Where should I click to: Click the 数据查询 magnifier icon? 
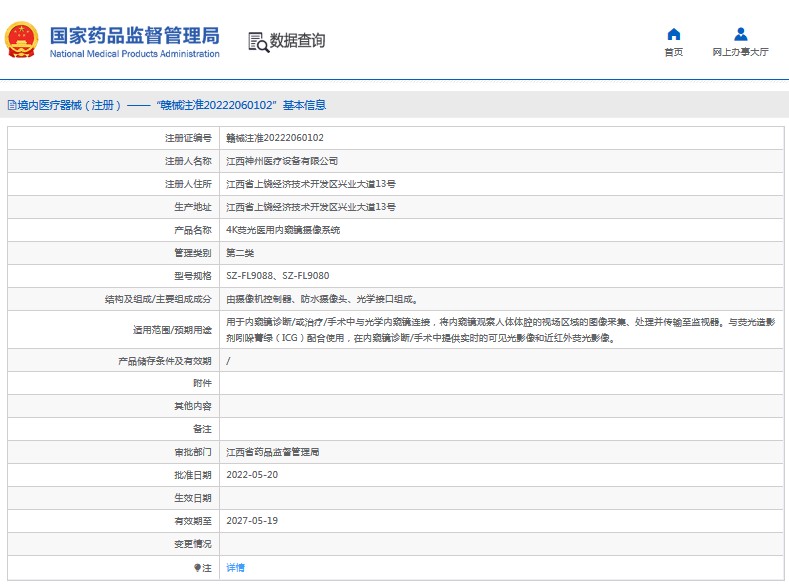pos(258,41)
